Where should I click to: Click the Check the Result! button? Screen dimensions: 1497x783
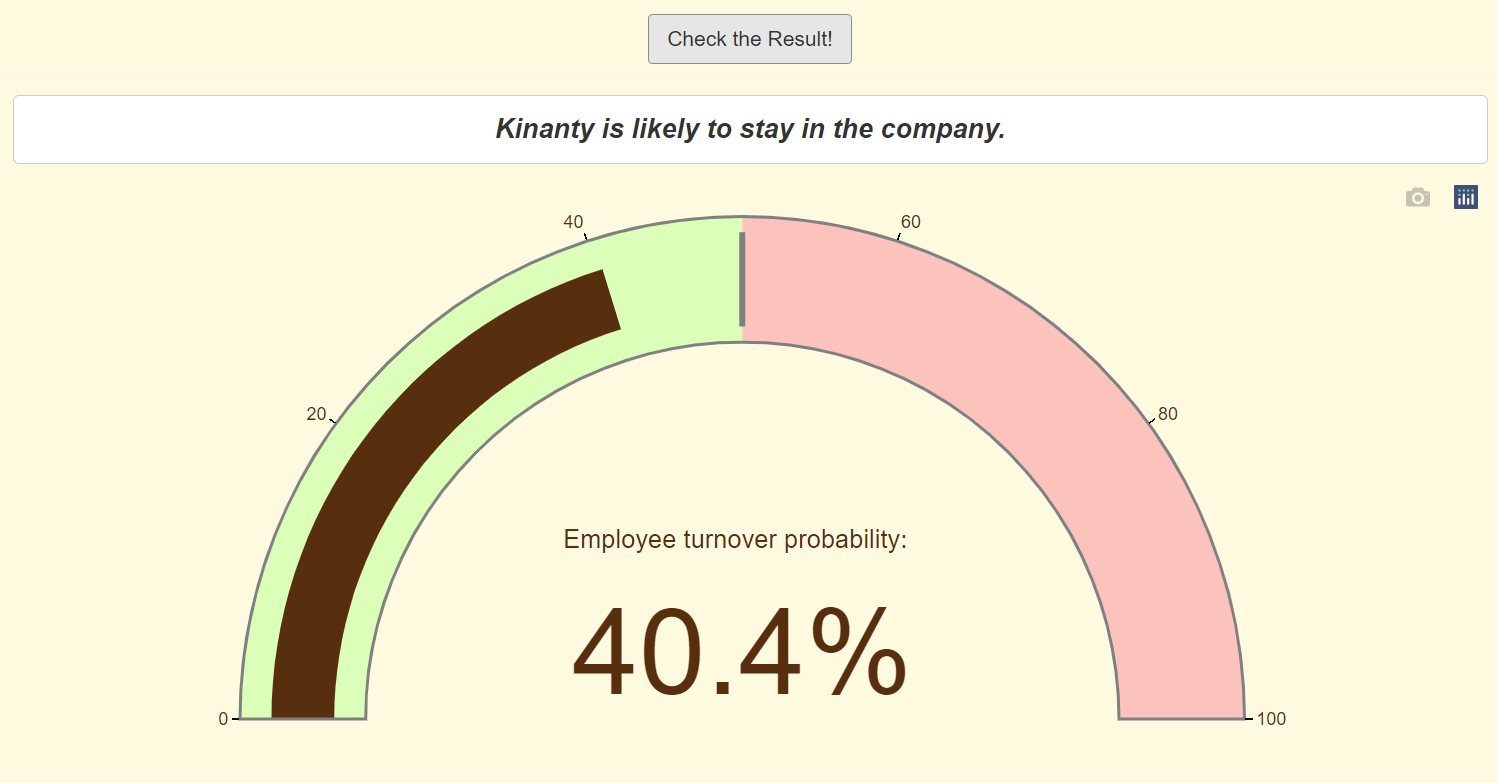click(749, 39)
